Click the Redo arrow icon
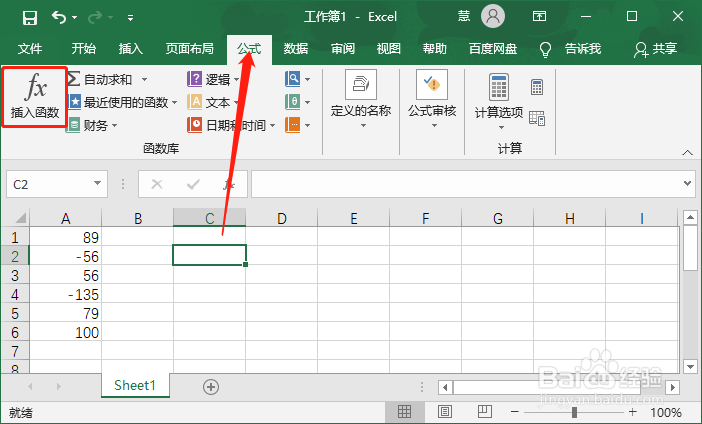This screenshot has width=702, height=424. tap(95, 17)
